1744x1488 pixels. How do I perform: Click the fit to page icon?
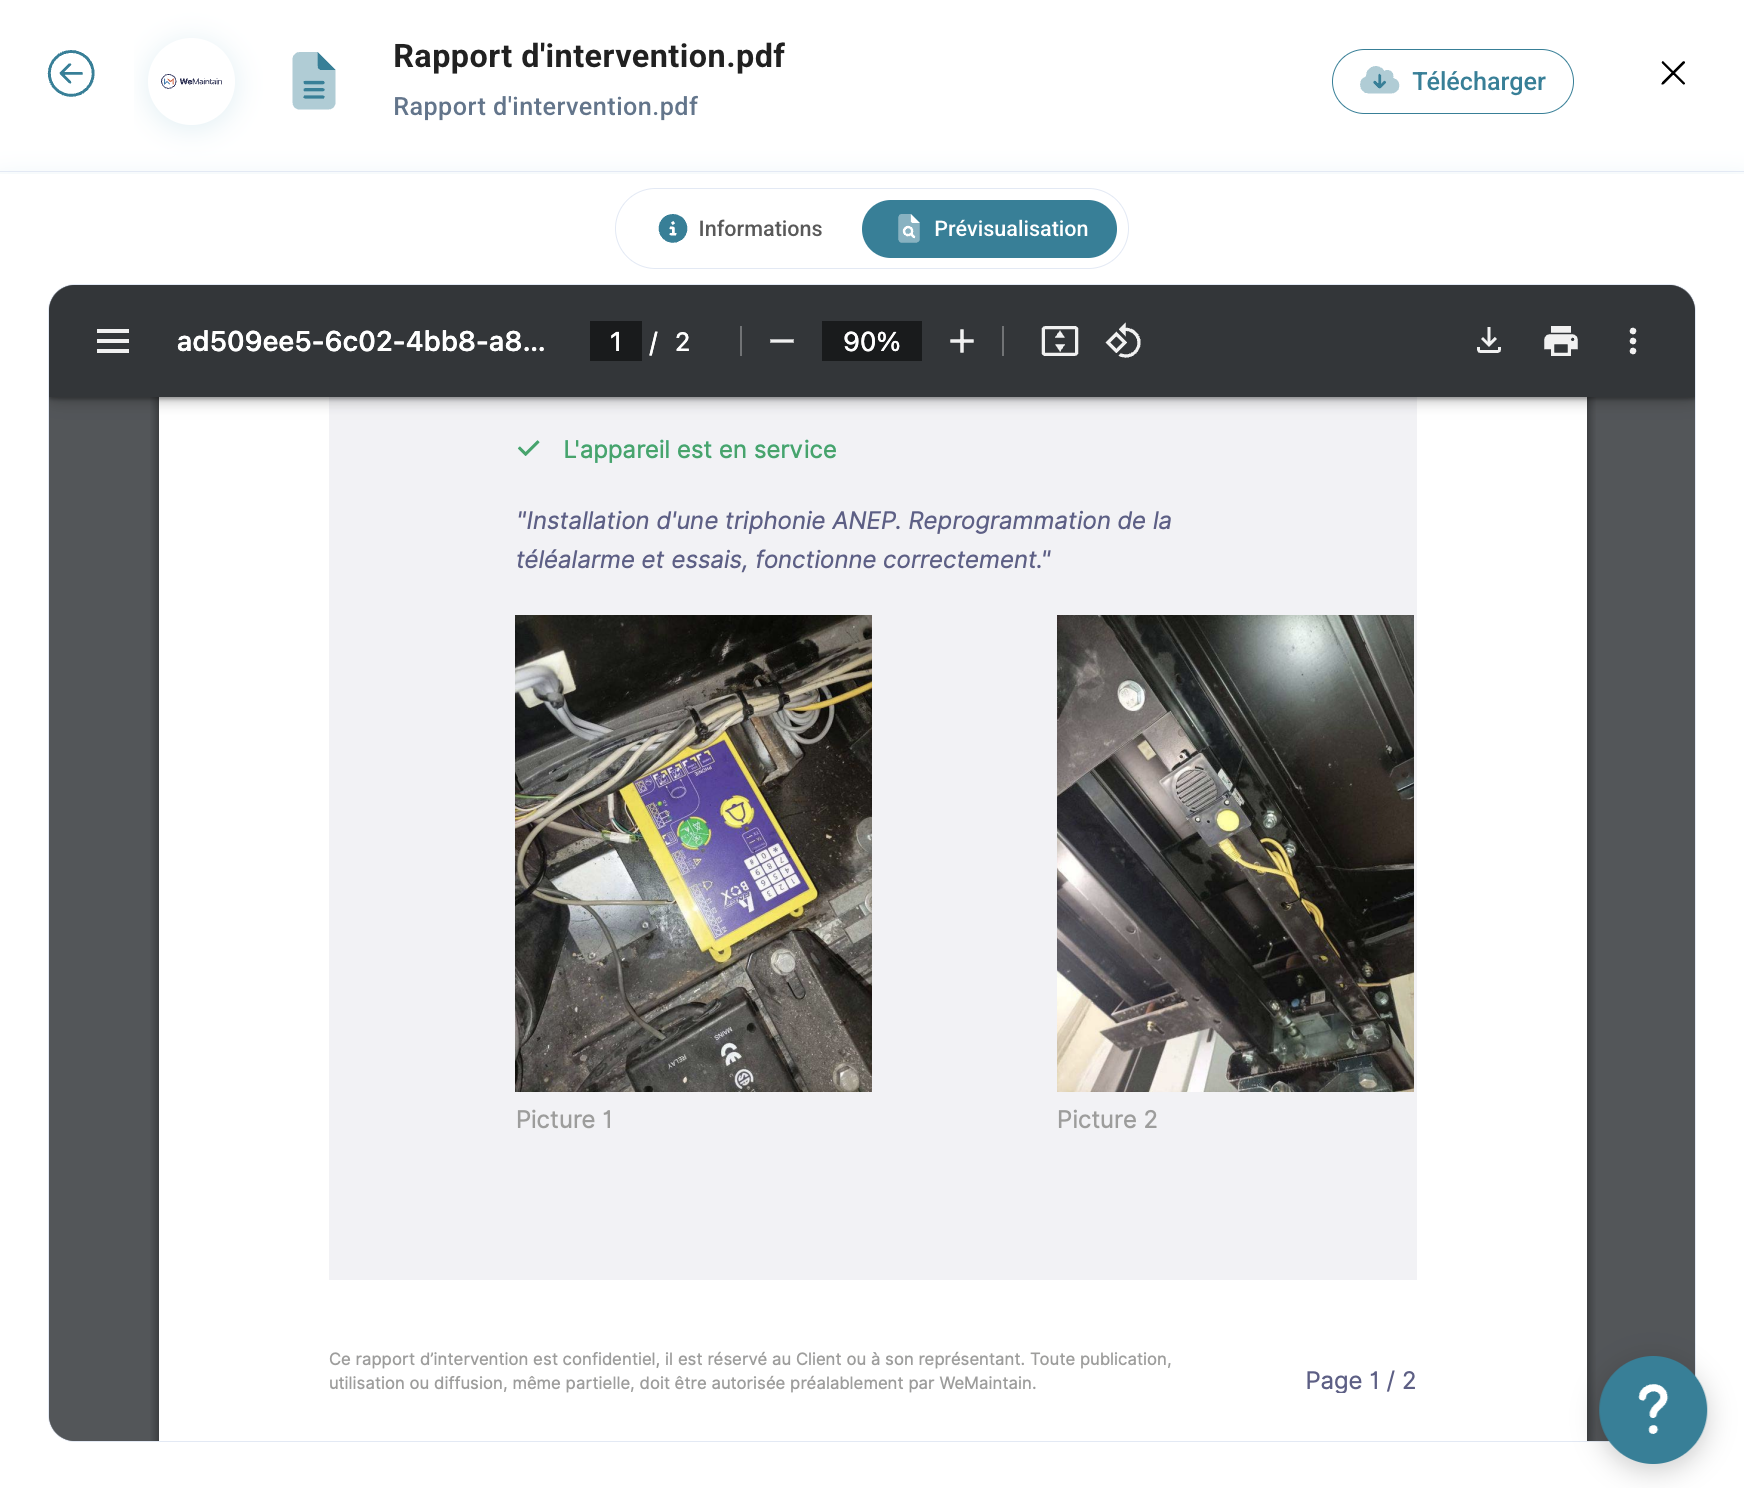point(1059,342)
